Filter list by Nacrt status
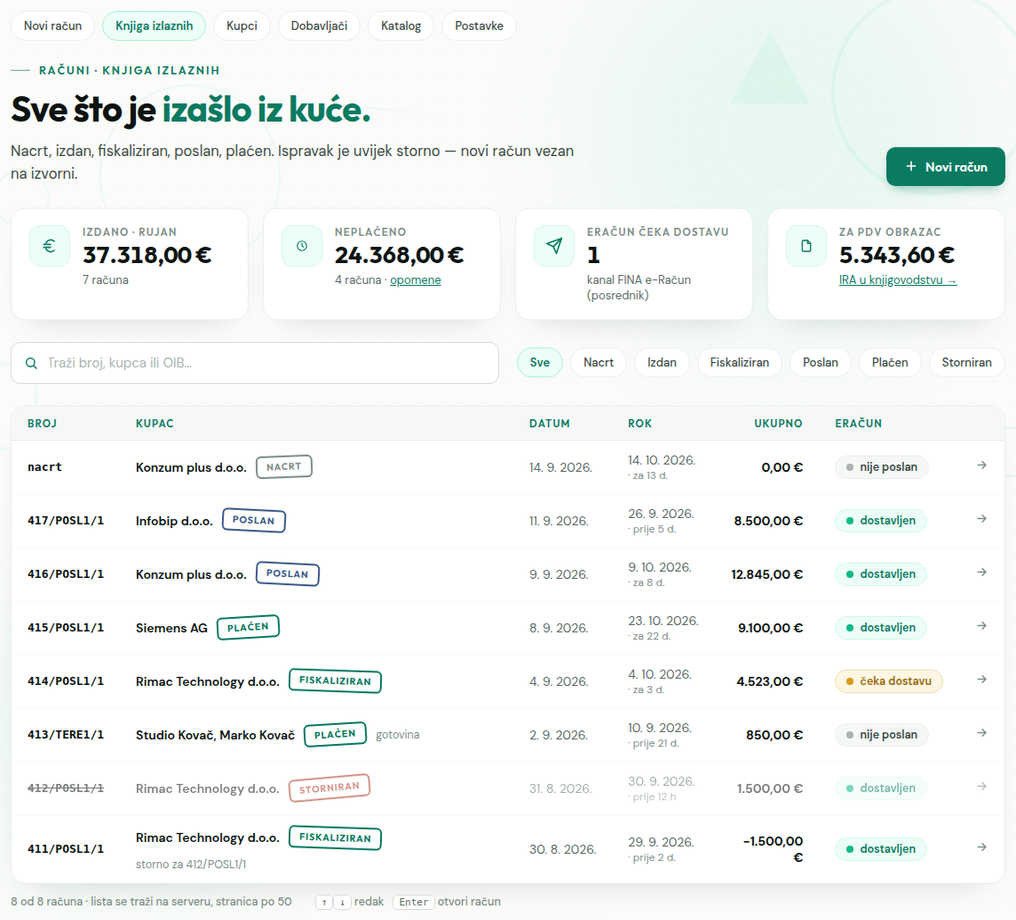Image resolution: width=1016 pixels, height=920 pixels. point(598,363)
